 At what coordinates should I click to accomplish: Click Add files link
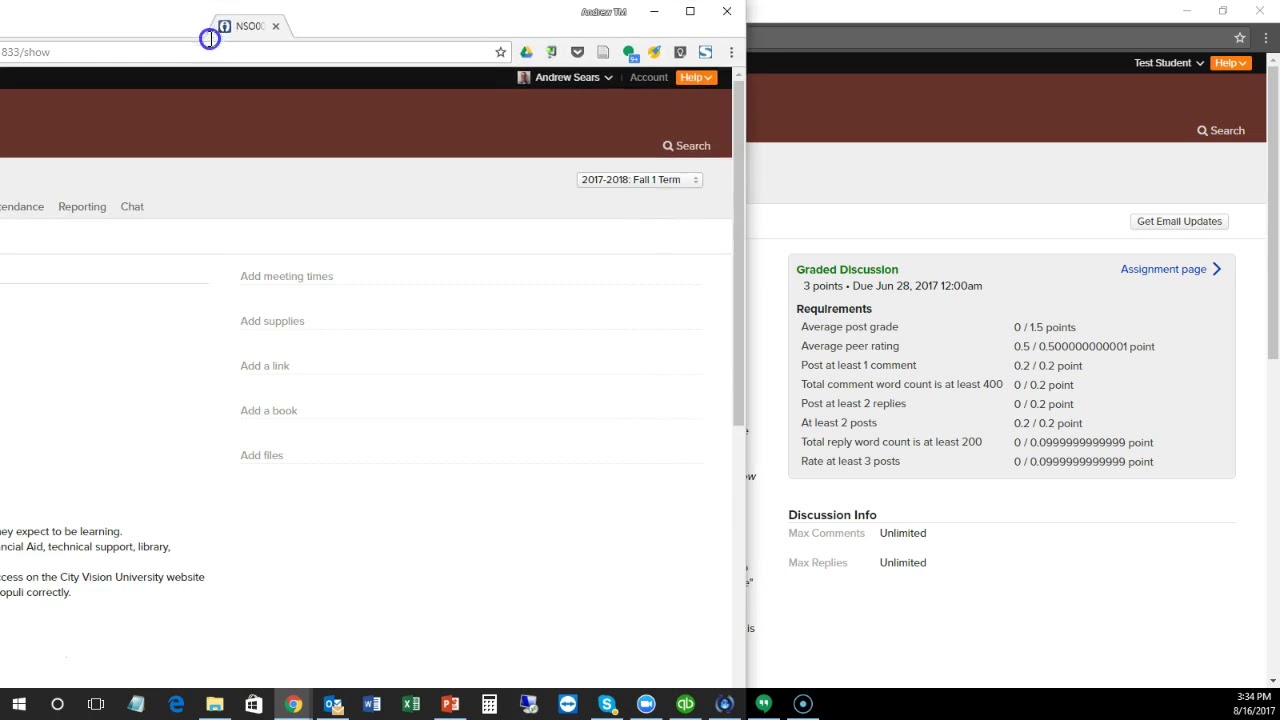(262, 455)
